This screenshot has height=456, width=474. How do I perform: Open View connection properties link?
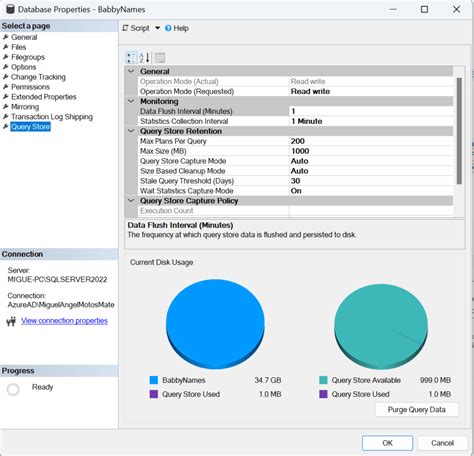(x=64, y=321)
